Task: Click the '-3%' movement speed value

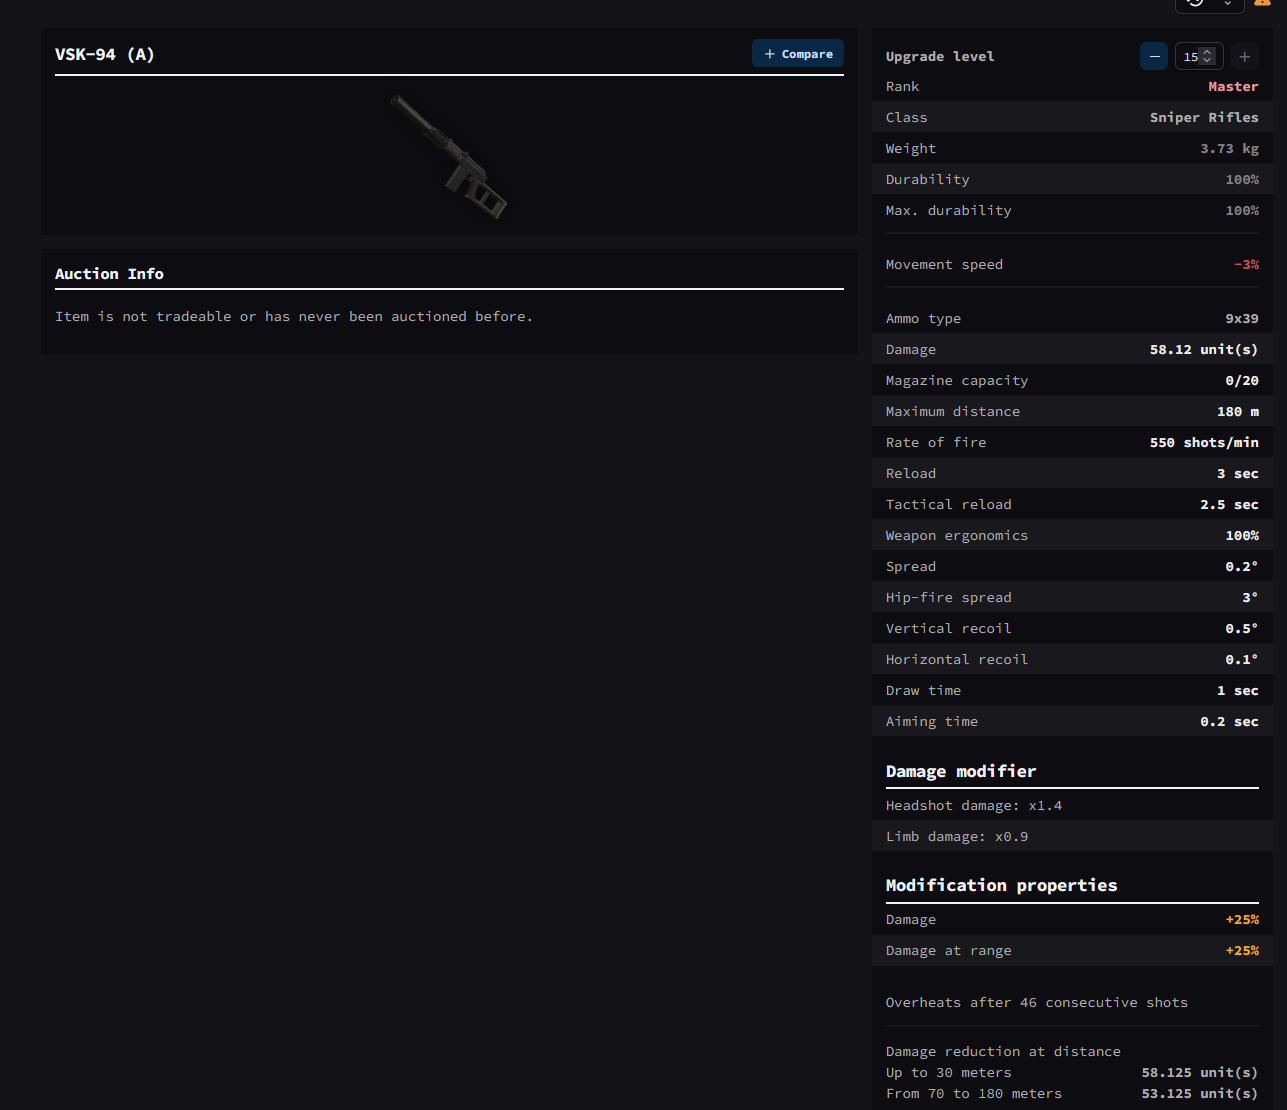Action: (x=1246, y=265)
